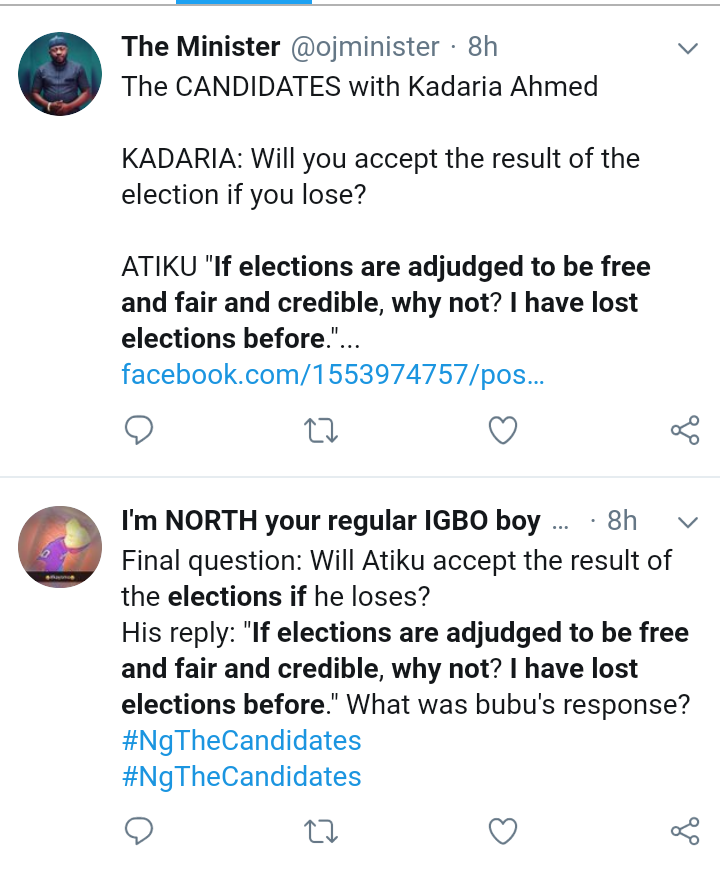View the IGBO boy profile avatar

[x=61, y=545]
